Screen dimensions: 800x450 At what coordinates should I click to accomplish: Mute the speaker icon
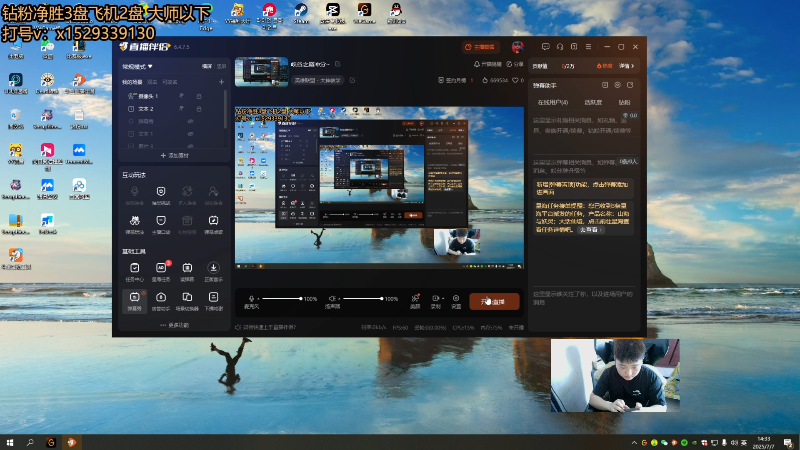click(x=332, y=298)
